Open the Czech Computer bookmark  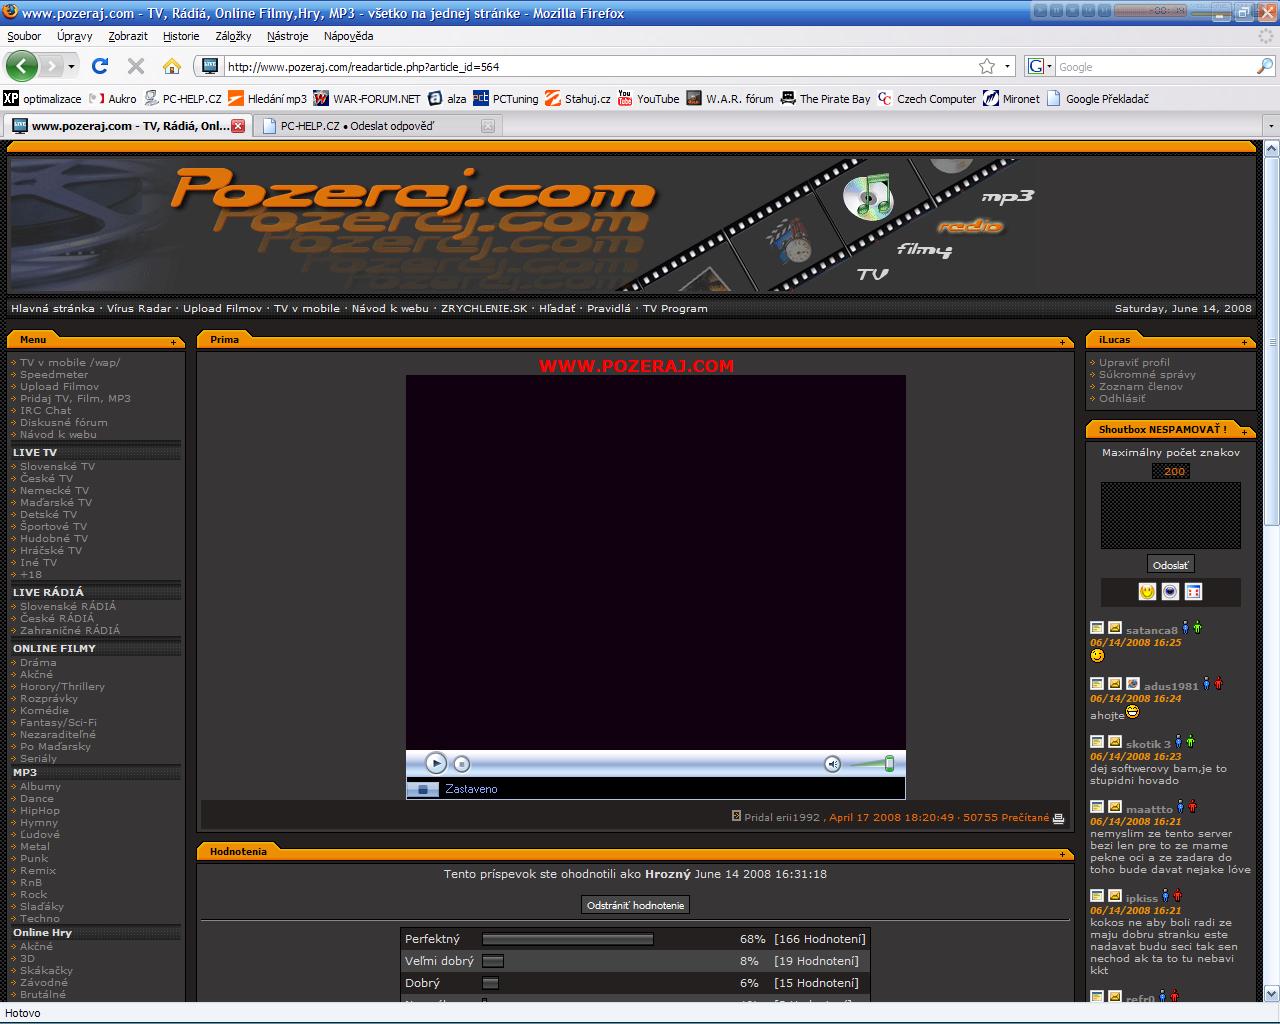pyautogui.click(x=926, y=98)
